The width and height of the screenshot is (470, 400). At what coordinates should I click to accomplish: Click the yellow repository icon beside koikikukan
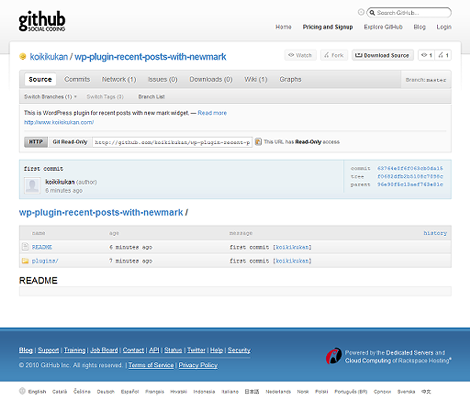point(23,57)
